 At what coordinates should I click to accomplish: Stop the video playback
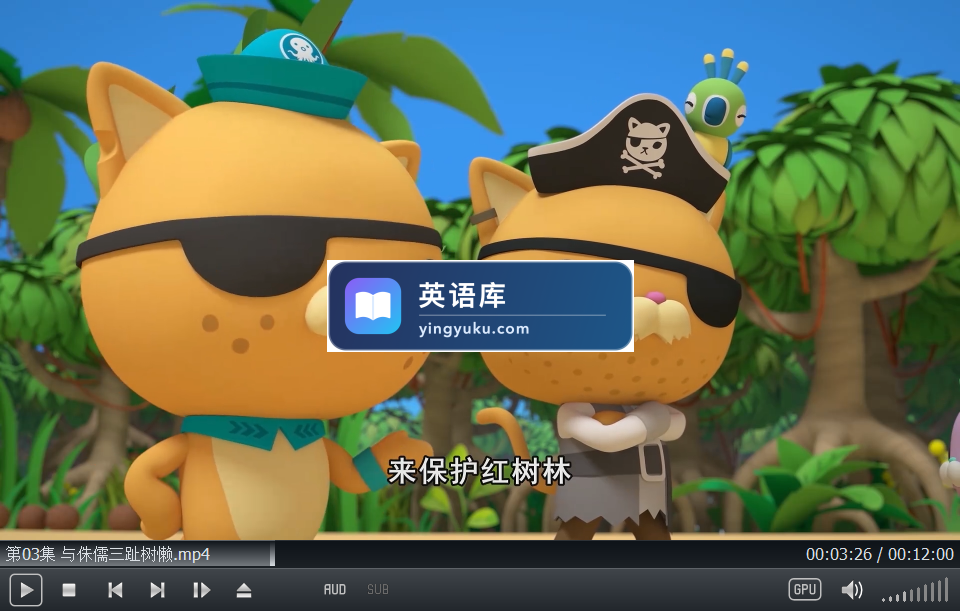click(69, 590)
